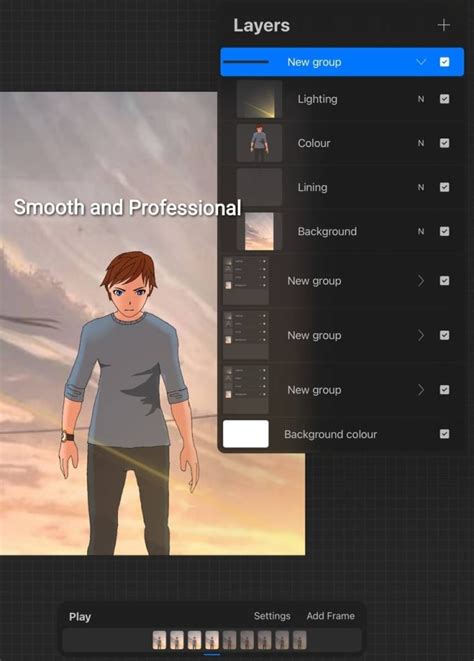Tap thumbnail of the middle collapsed New group
Screen dimensions: 474x661
click(x=245, y=336)
